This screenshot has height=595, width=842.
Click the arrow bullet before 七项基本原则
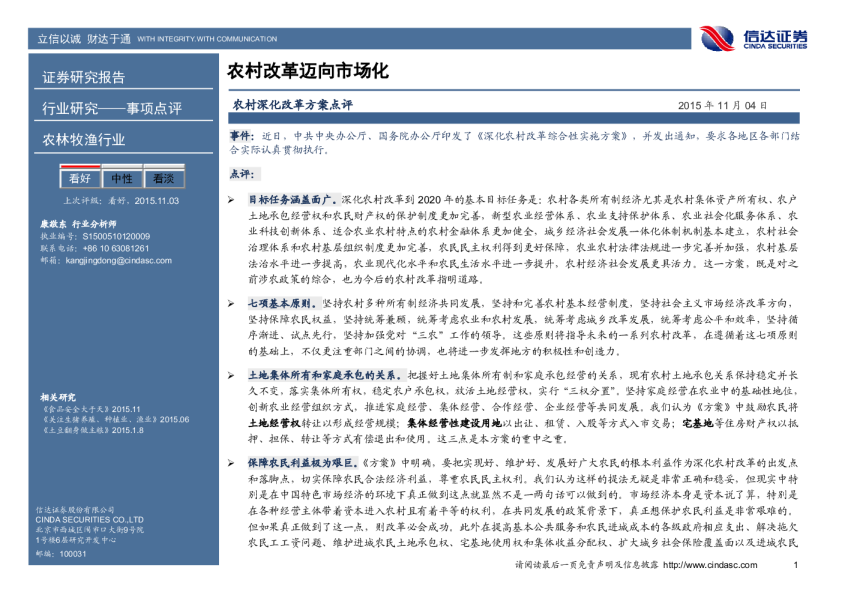pyautogui.click(x=230, y=301)
